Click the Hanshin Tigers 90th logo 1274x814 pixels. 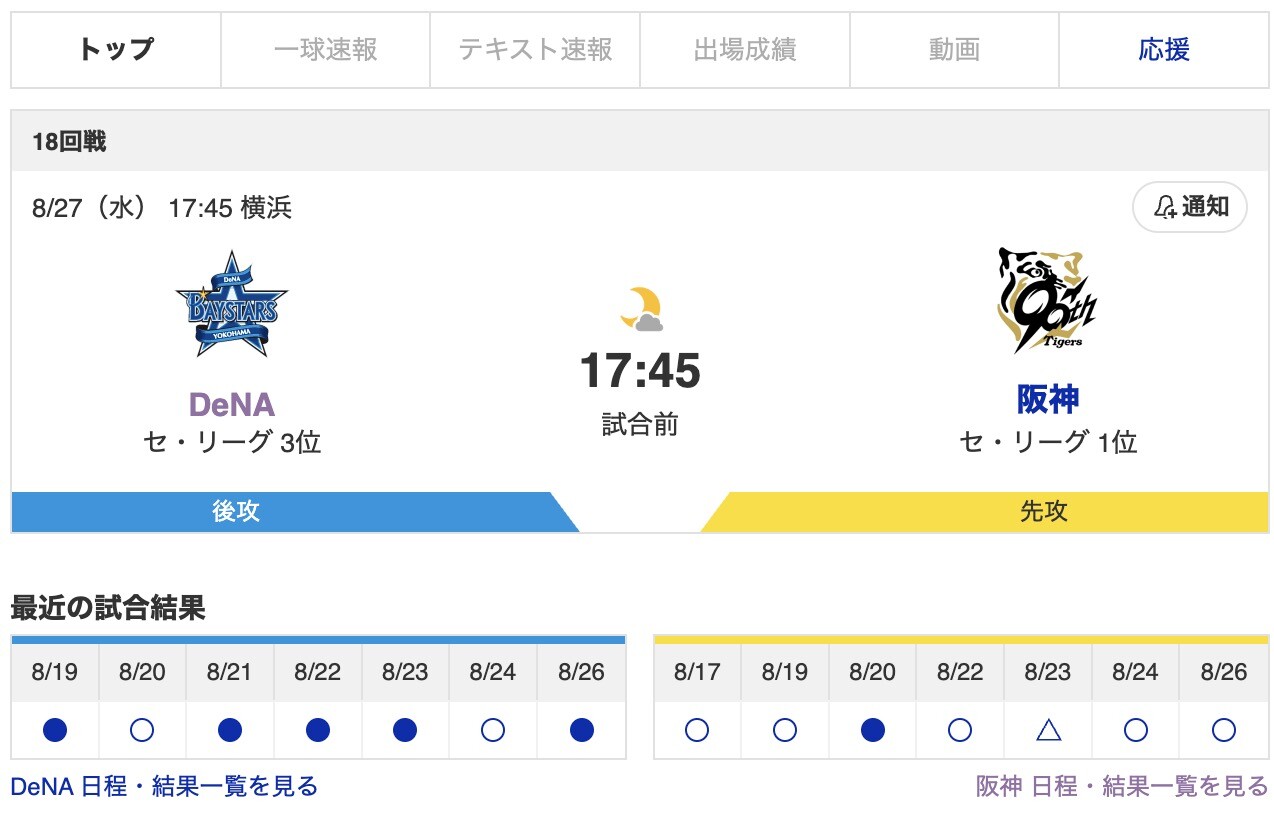(1047, 300)
